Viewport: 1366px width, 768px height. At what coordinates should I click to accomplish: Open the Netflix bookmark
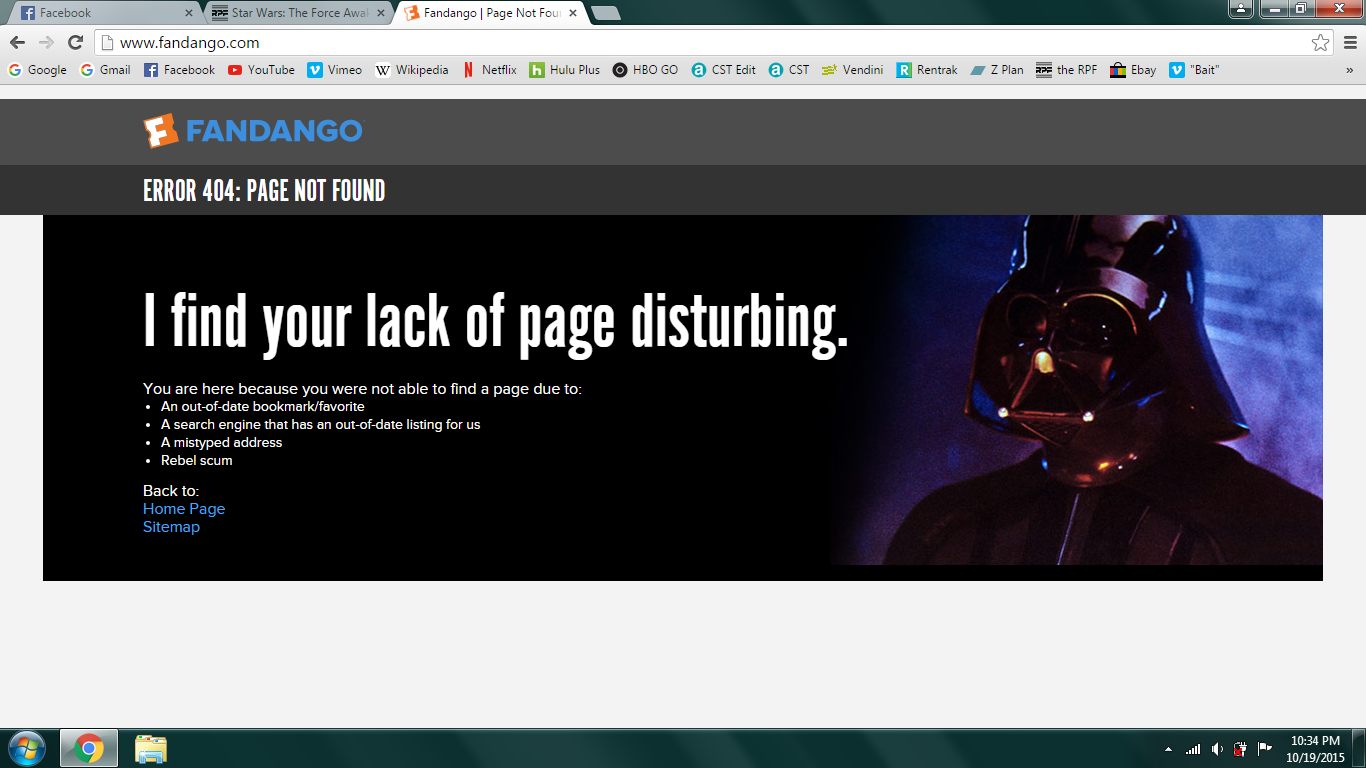(x=489, y=70)
